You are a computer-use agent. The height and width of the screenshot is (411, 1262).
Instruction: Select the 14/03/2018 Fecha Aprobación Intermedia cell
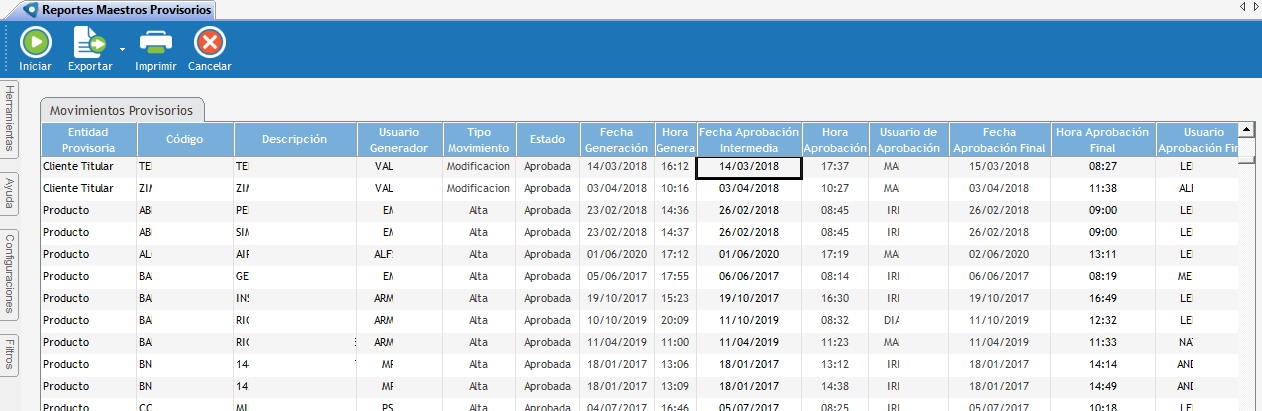pos(748,166)
